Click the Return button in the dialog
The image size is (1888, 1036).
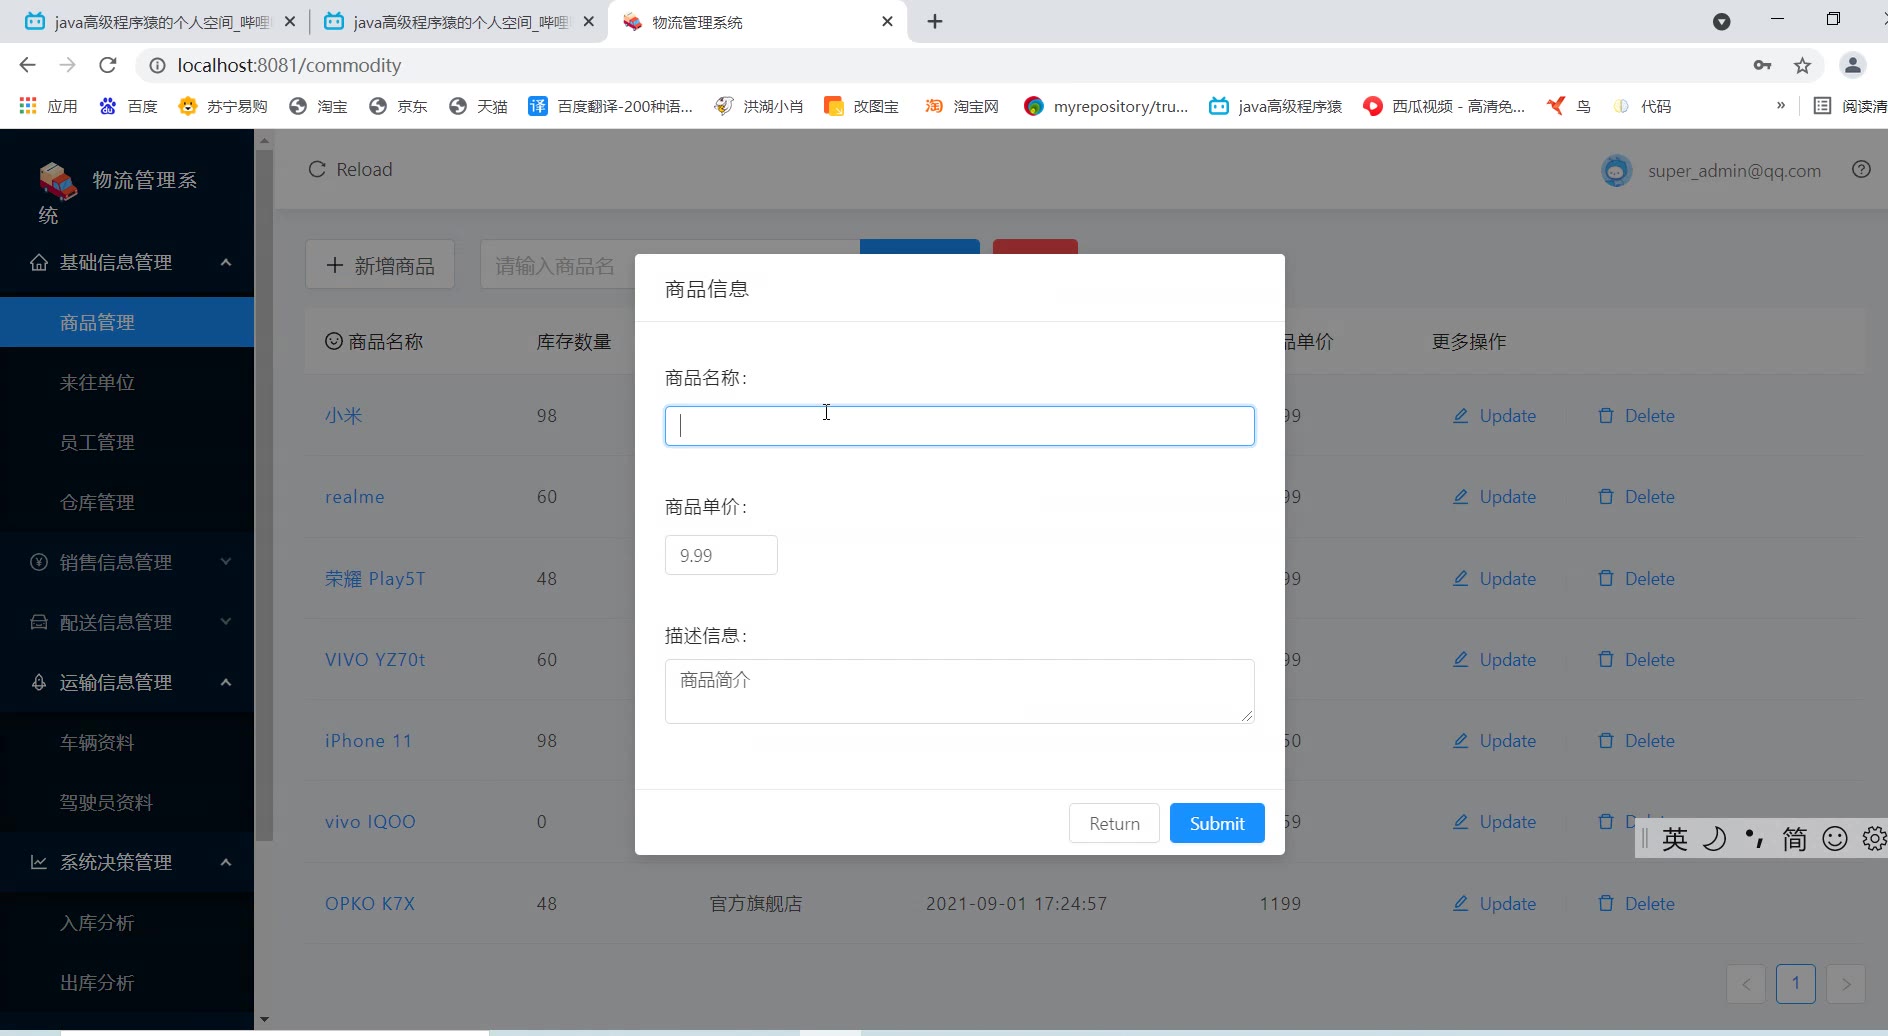click(1114, 823)
